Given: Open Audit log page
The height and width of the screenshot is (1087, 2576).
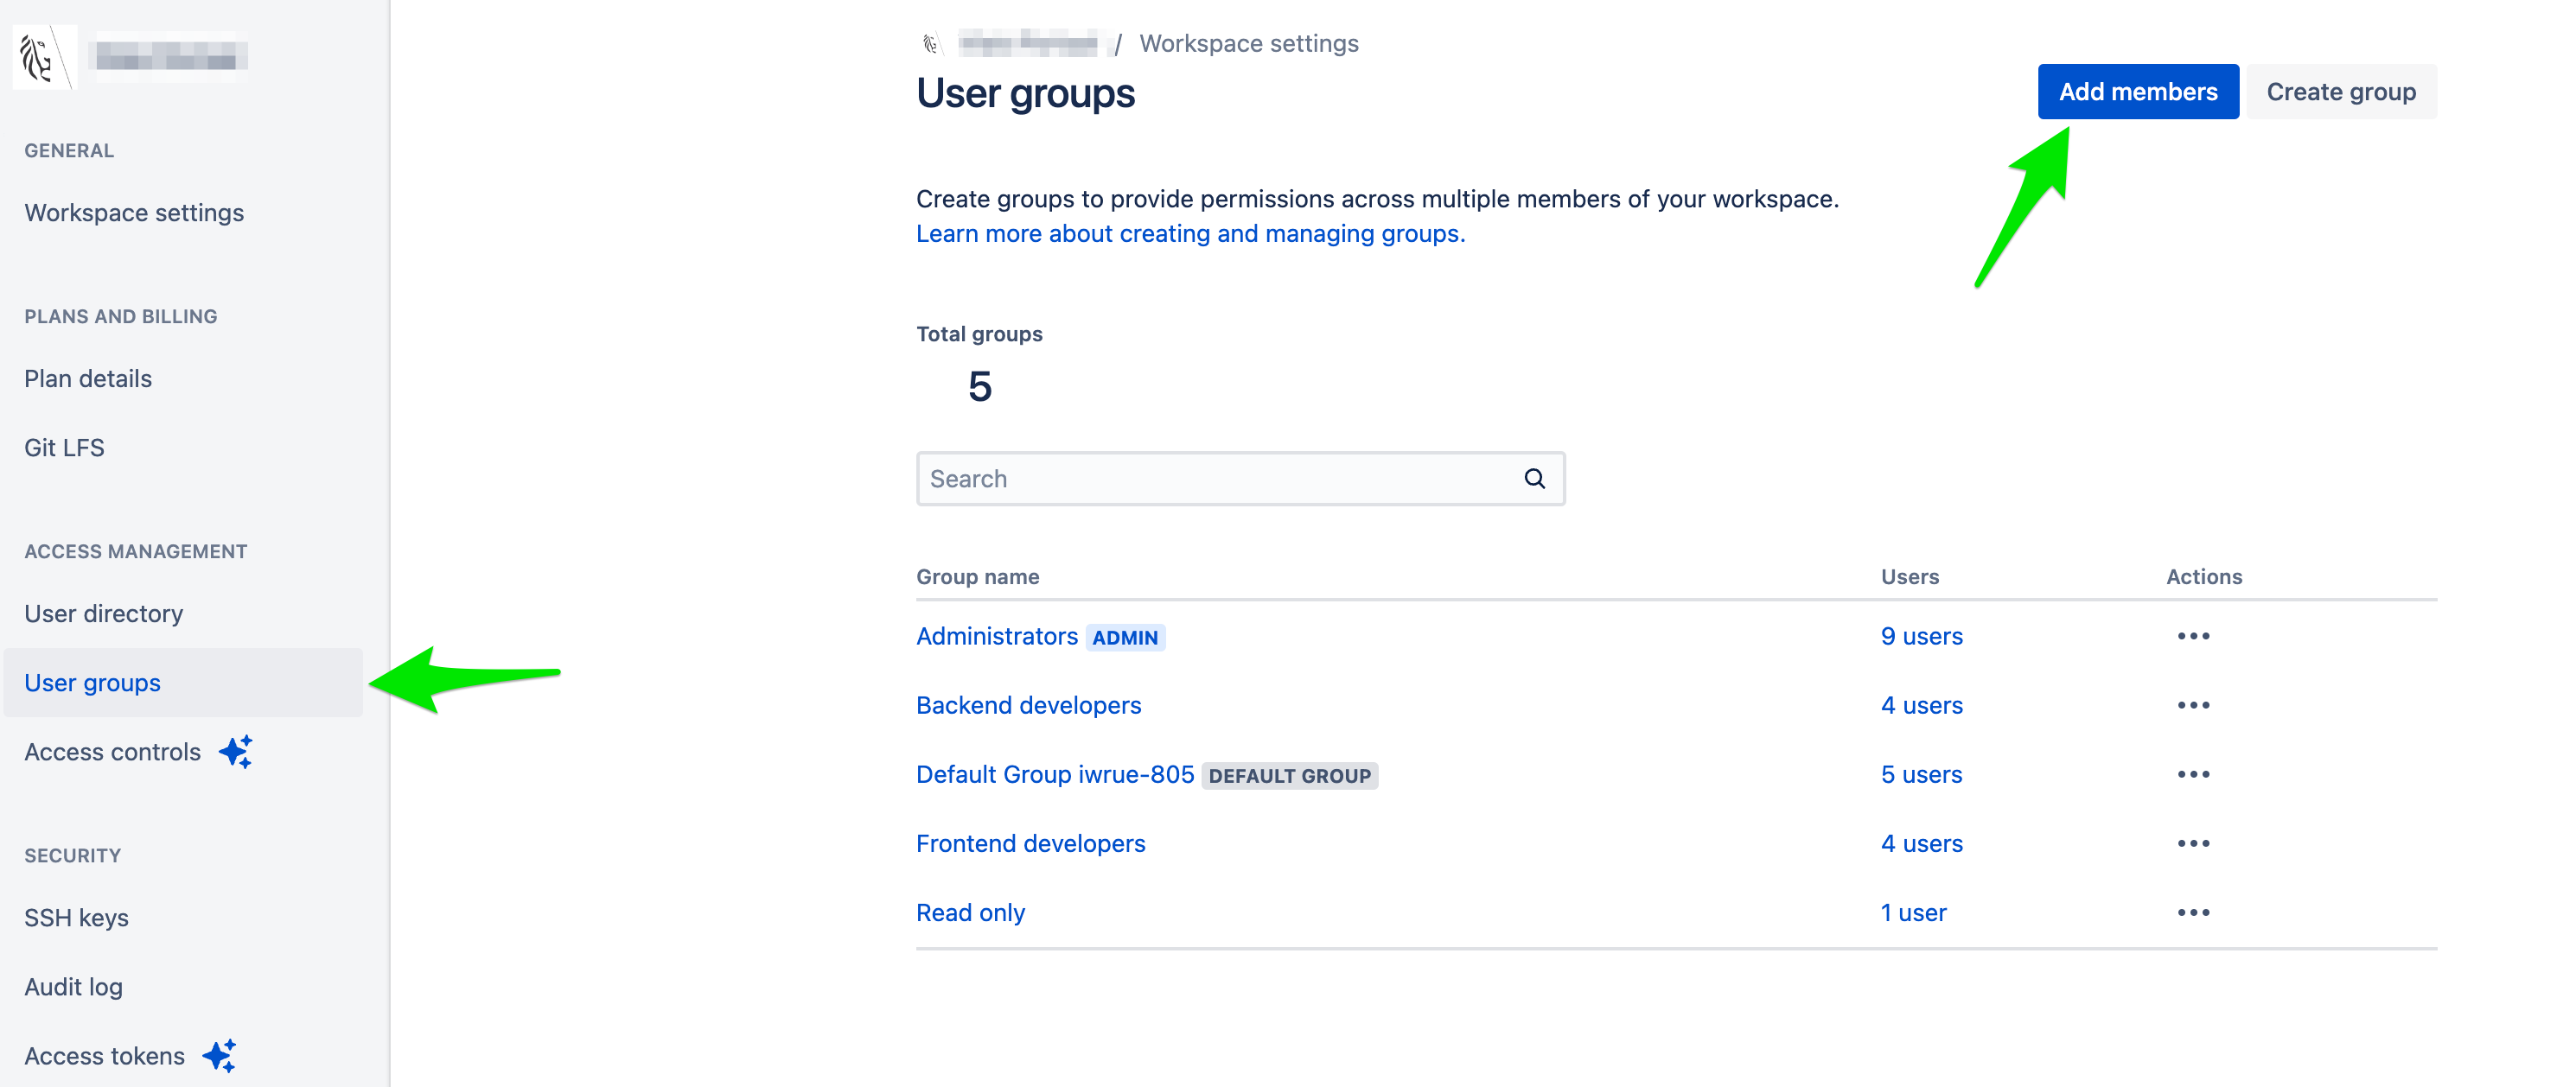Looking at the screenshot, I should point(74,986).
